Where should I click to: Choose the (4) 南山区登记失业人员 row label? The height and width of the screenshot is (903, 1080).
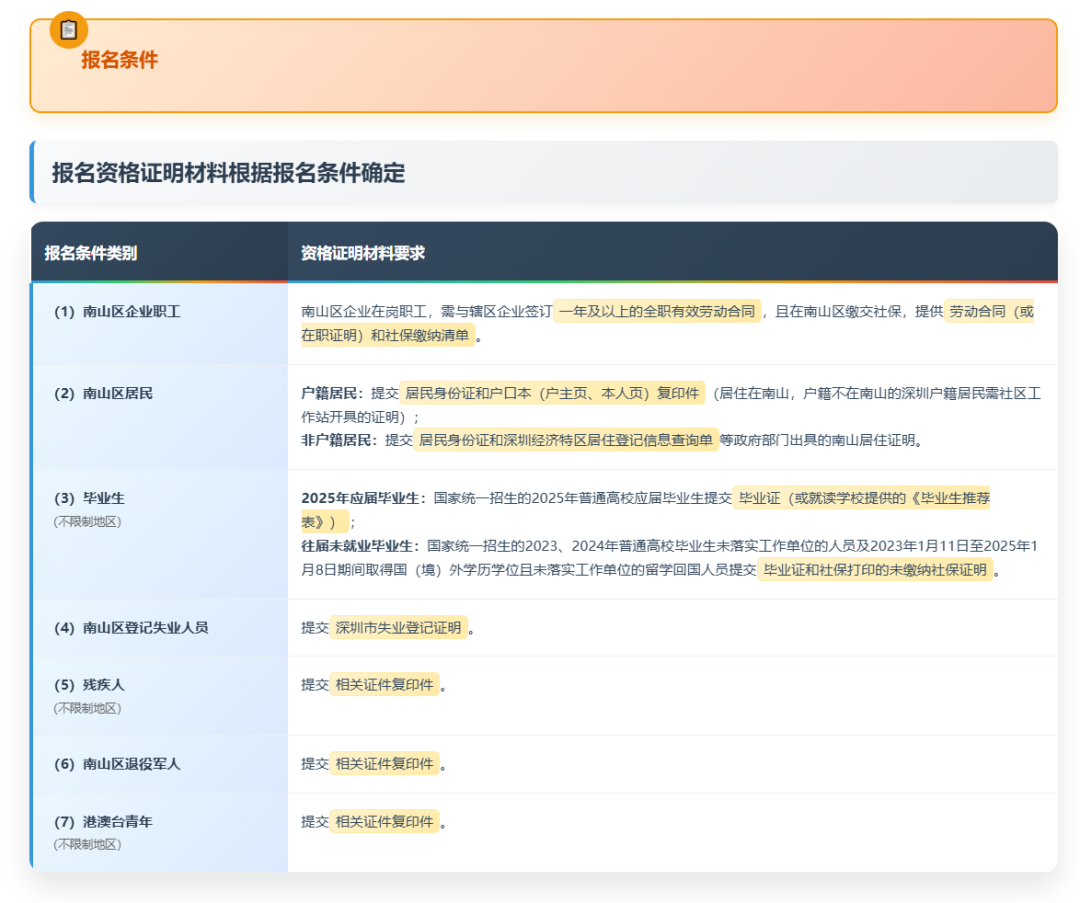tap(131, 628)
